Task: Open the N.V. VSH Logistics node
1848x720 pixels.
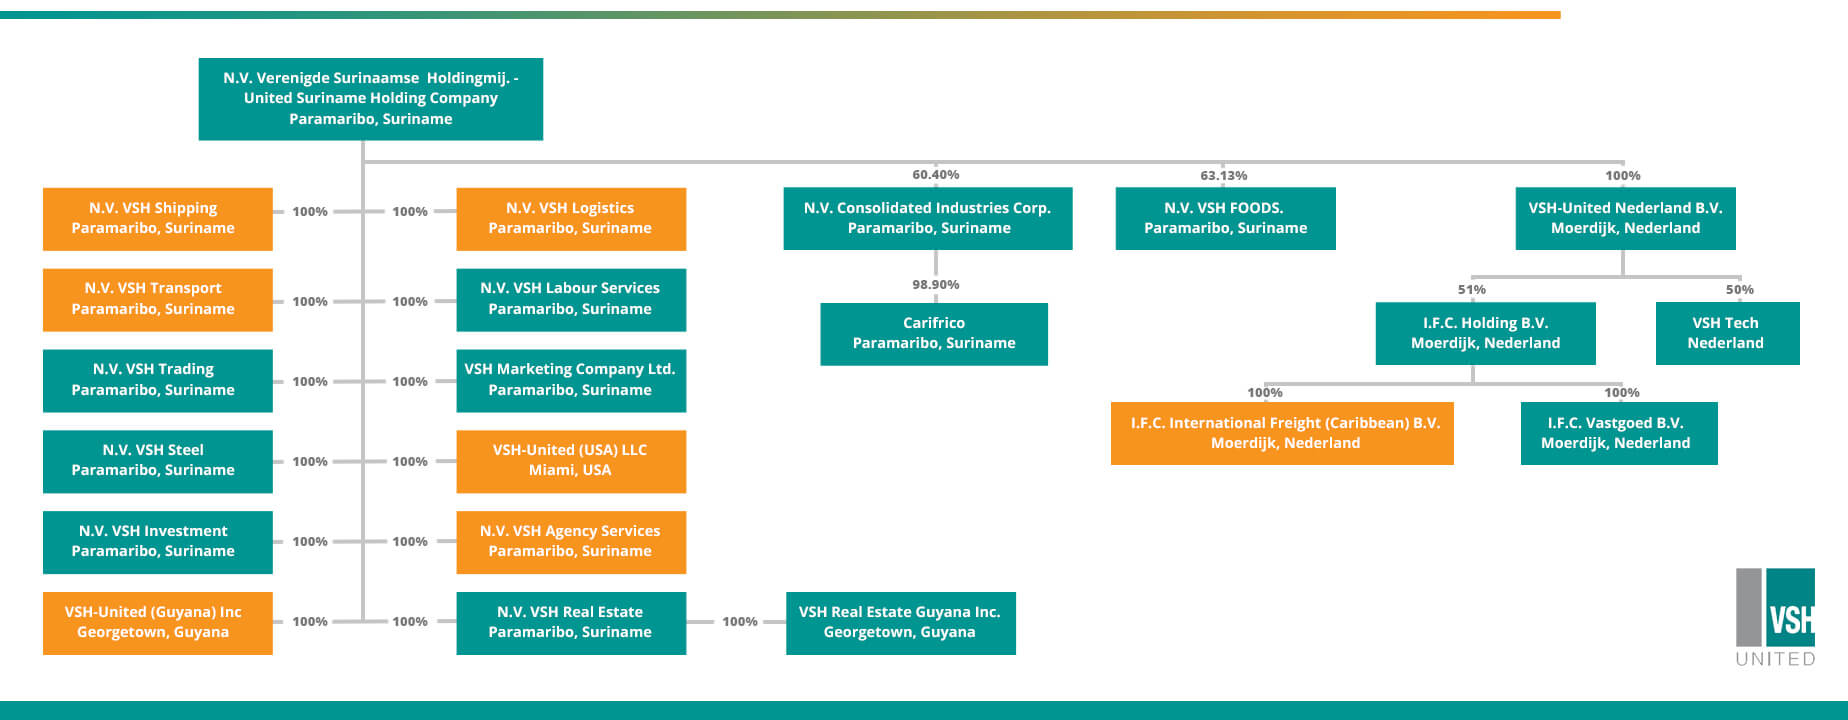Action: 570,218
